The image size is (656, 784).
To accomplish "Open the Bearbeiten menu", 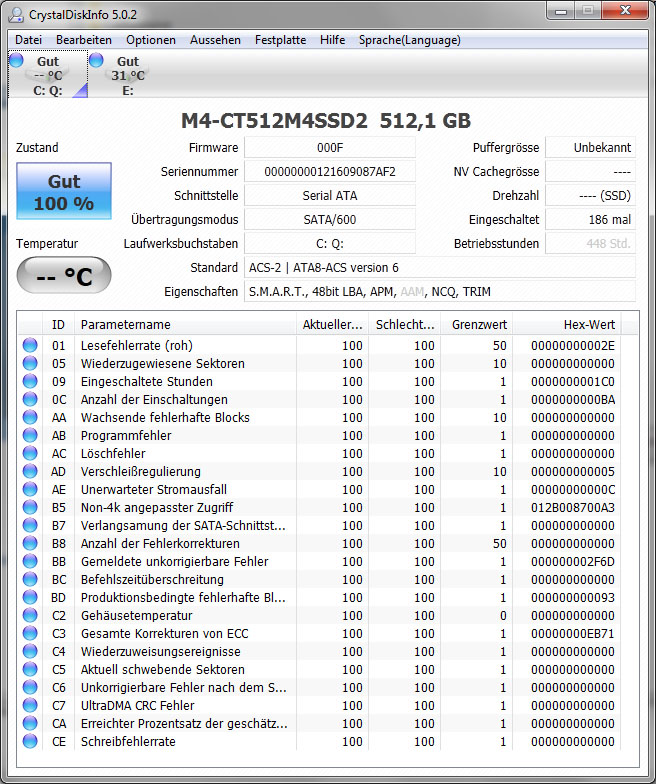I will pos(84,40).
